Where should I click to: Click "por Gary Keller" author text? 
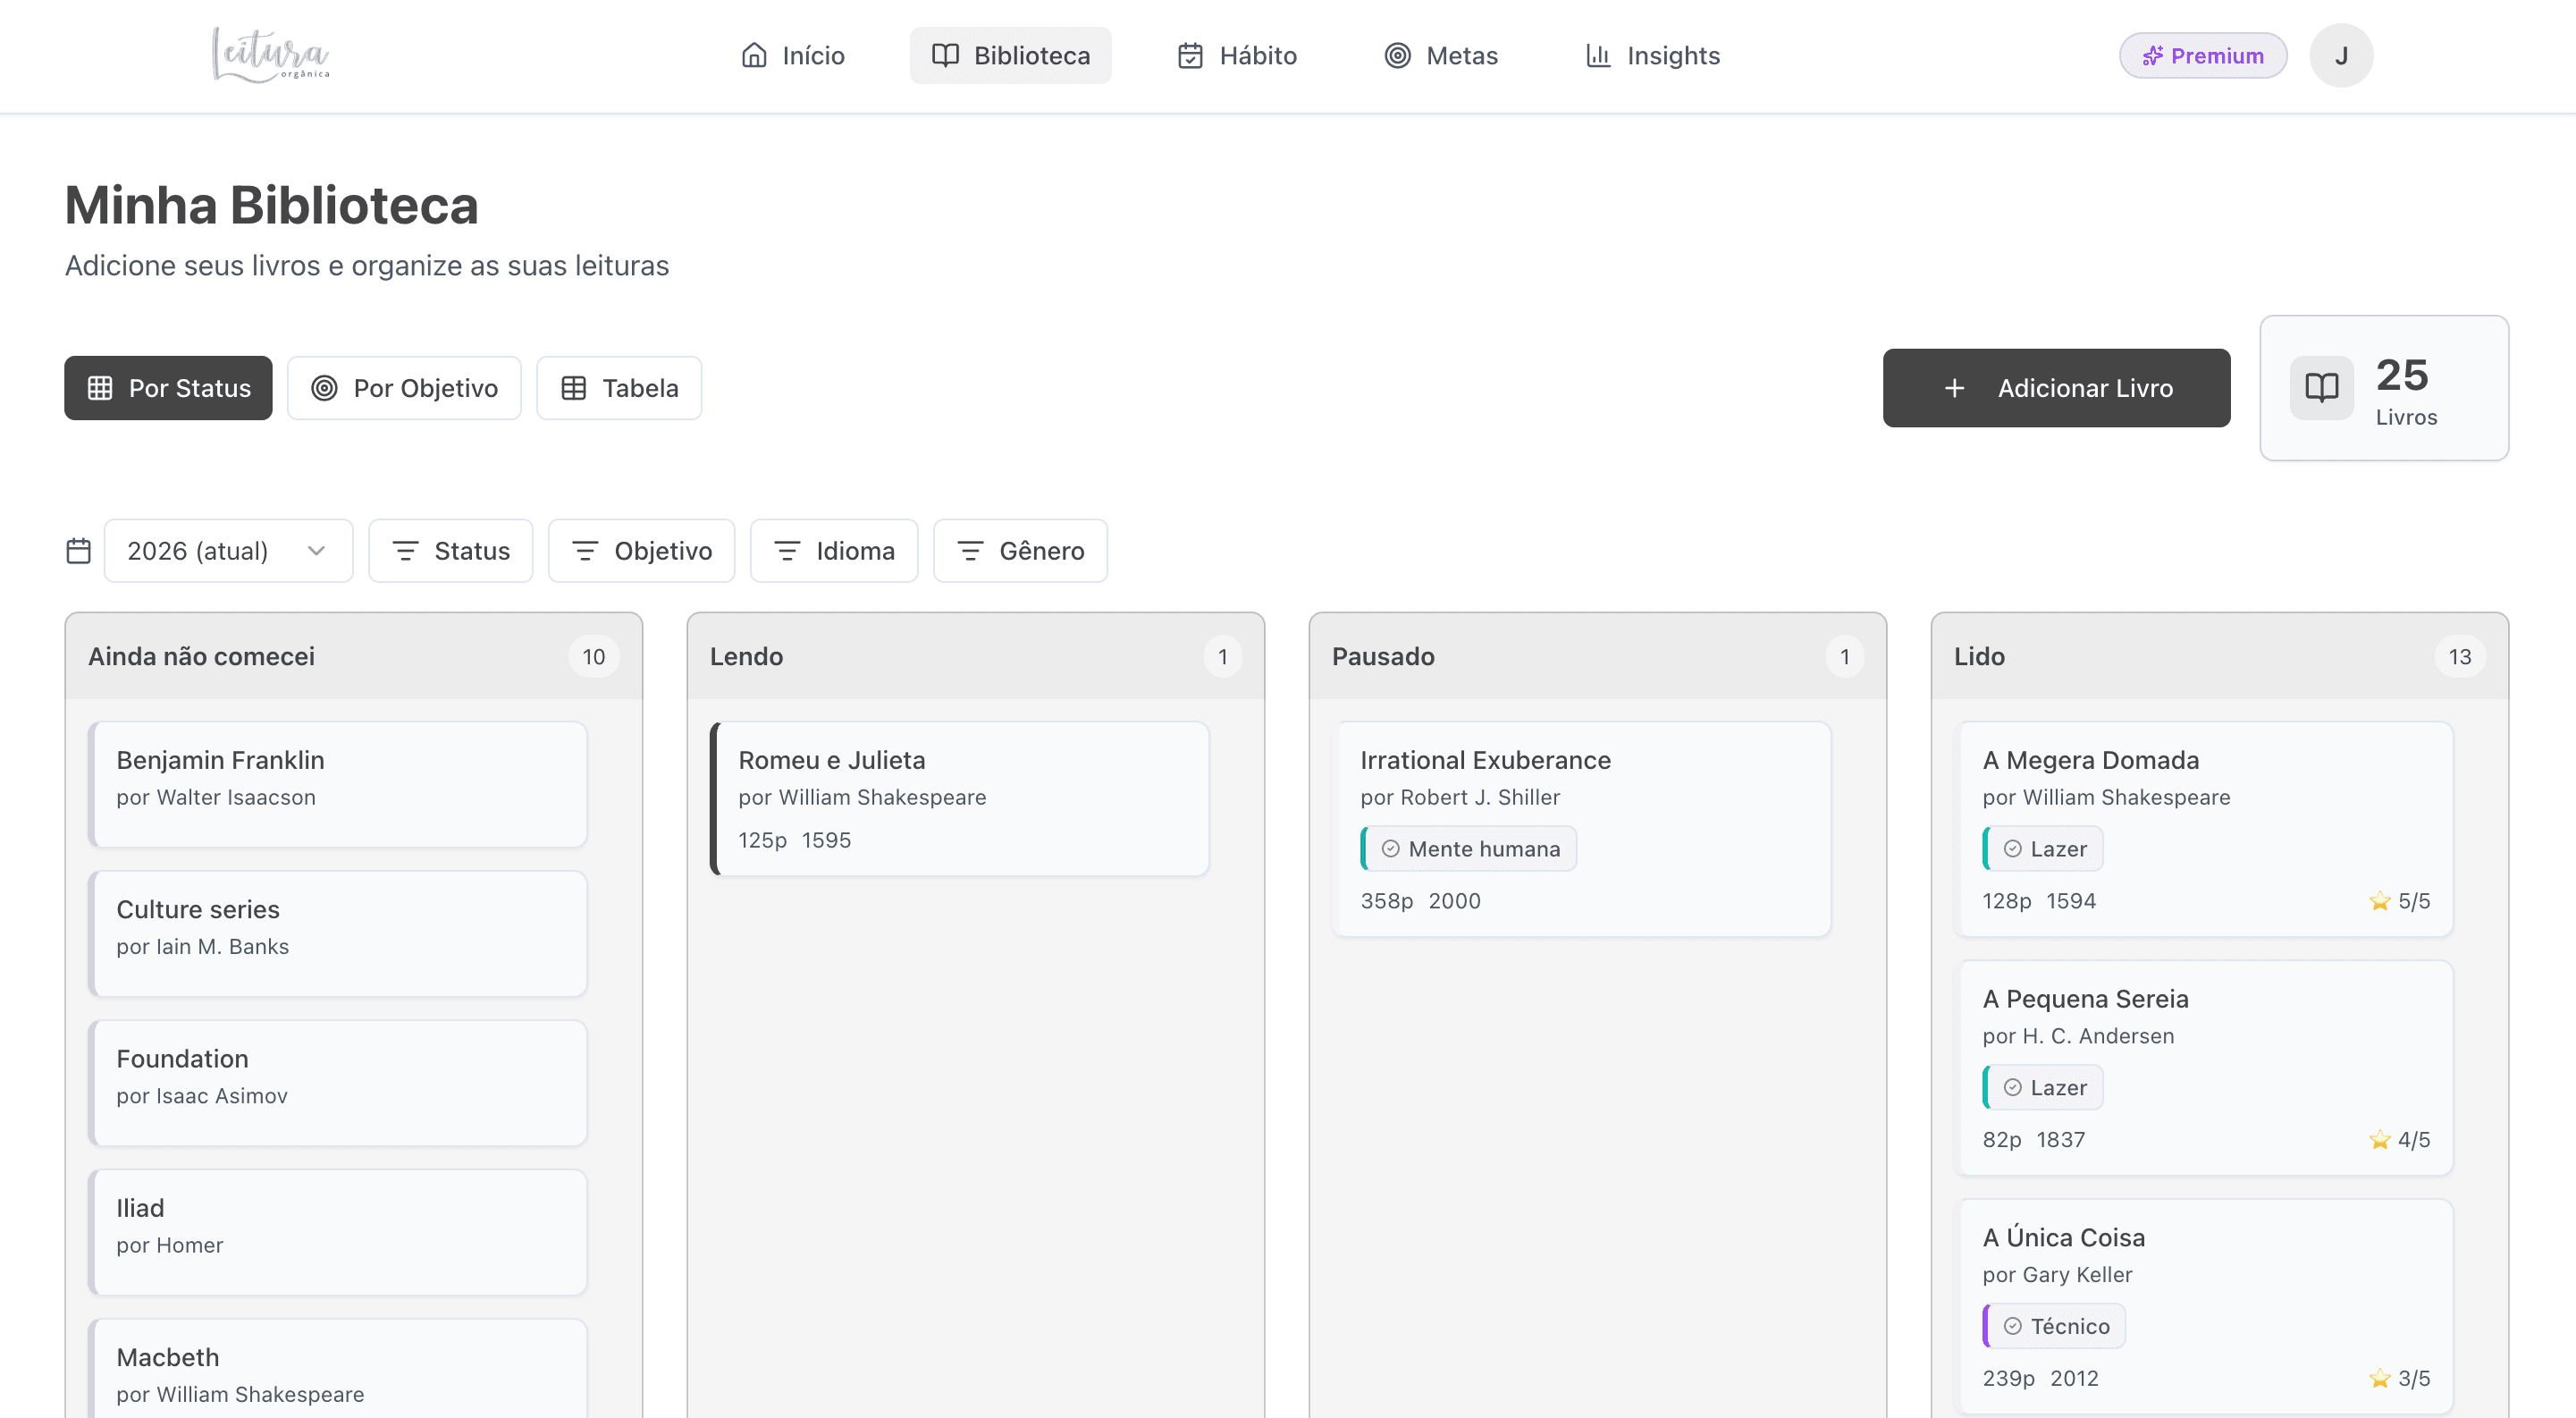pos(2057,1275)
